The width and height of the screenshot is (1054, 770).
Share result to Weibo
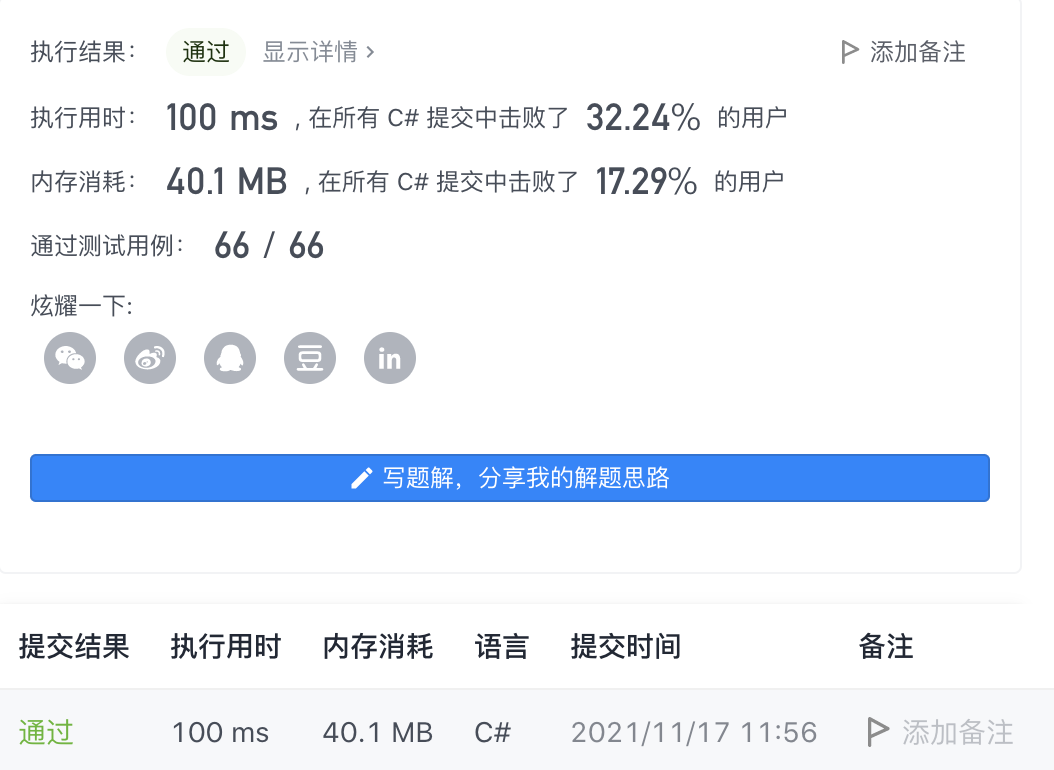[x=150, y=358]
